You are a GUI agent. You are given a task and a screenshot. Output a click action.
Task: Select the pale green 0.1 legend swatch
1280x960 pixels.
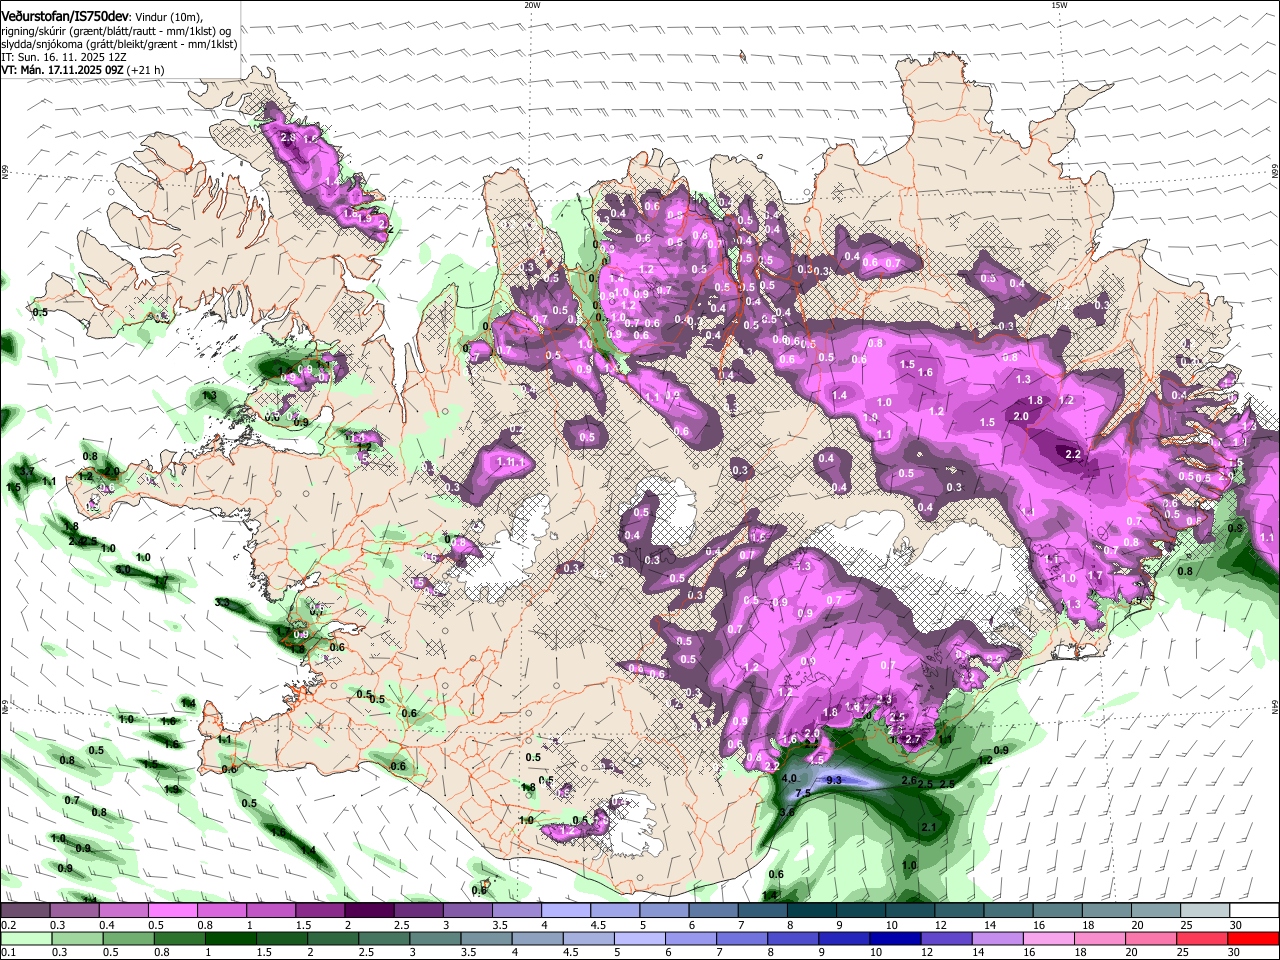(25, 938)
